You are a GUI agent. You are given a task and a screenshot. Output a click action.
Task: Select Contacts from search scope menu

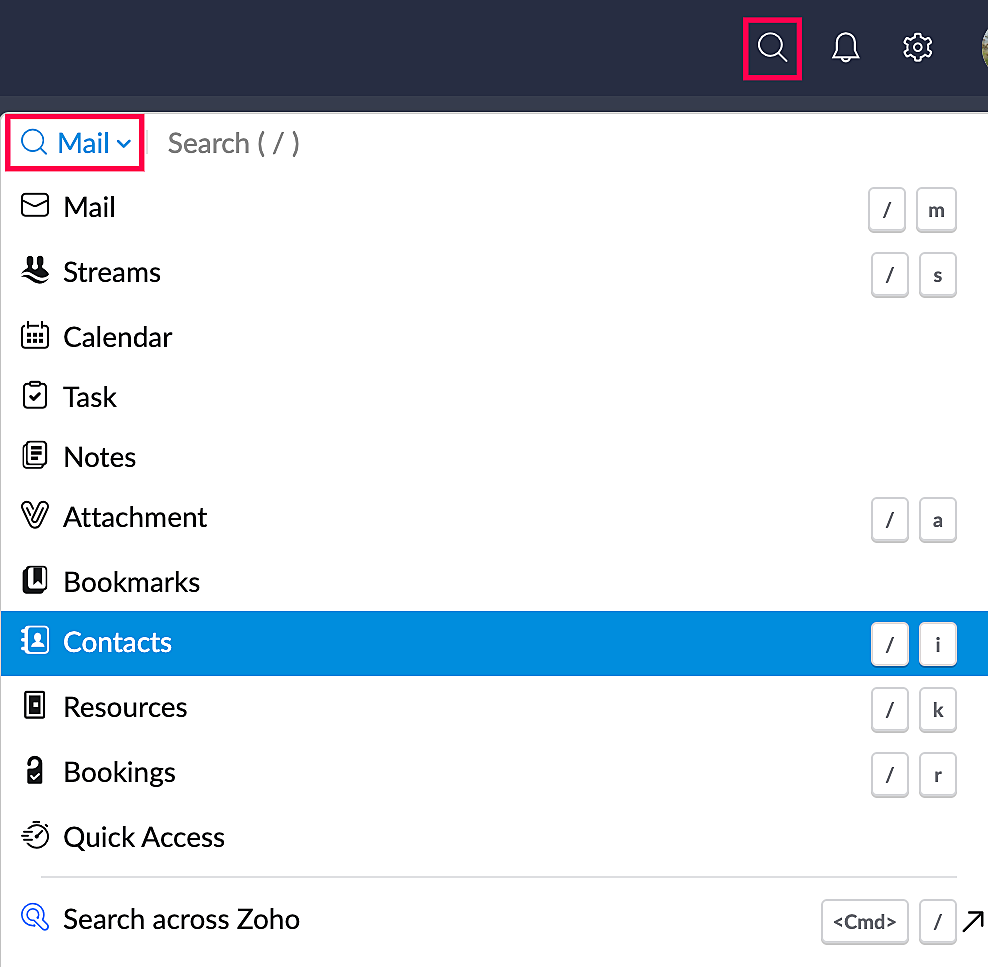[118, 642]
